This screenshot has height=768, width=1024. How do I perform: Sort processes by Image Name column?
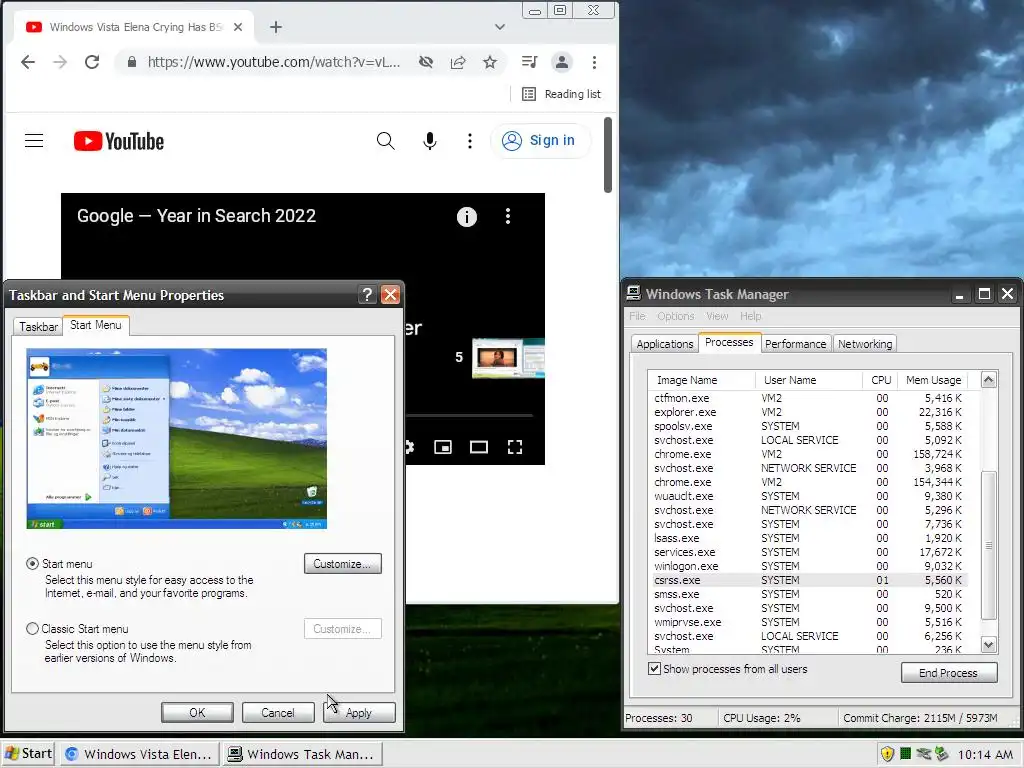point(702,380)
